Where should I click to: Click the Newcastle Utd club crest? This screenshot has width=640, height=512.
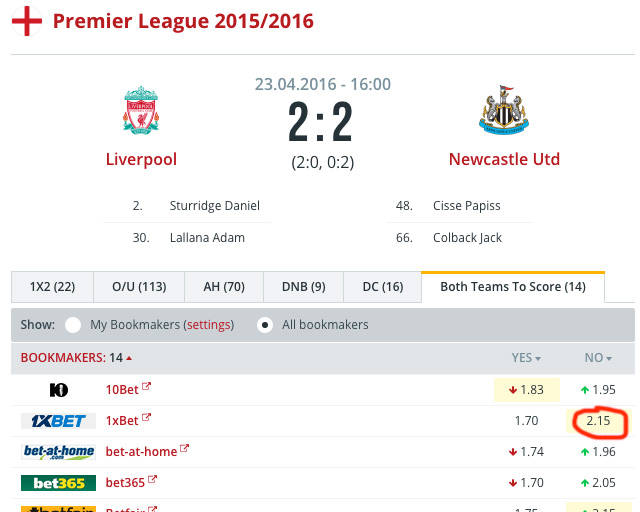click(504, 110)
